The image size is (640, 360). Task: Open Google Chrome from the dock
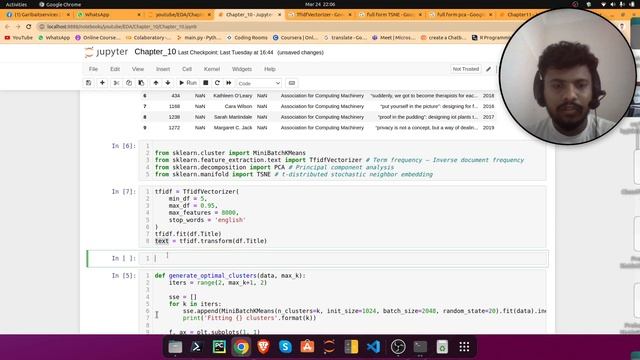click(241, 347)
